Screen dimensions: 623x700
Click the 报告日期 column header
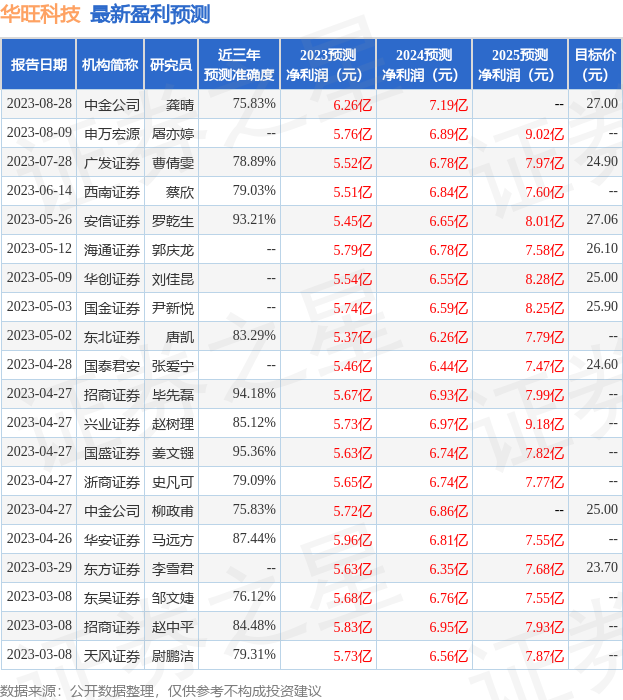39,65
